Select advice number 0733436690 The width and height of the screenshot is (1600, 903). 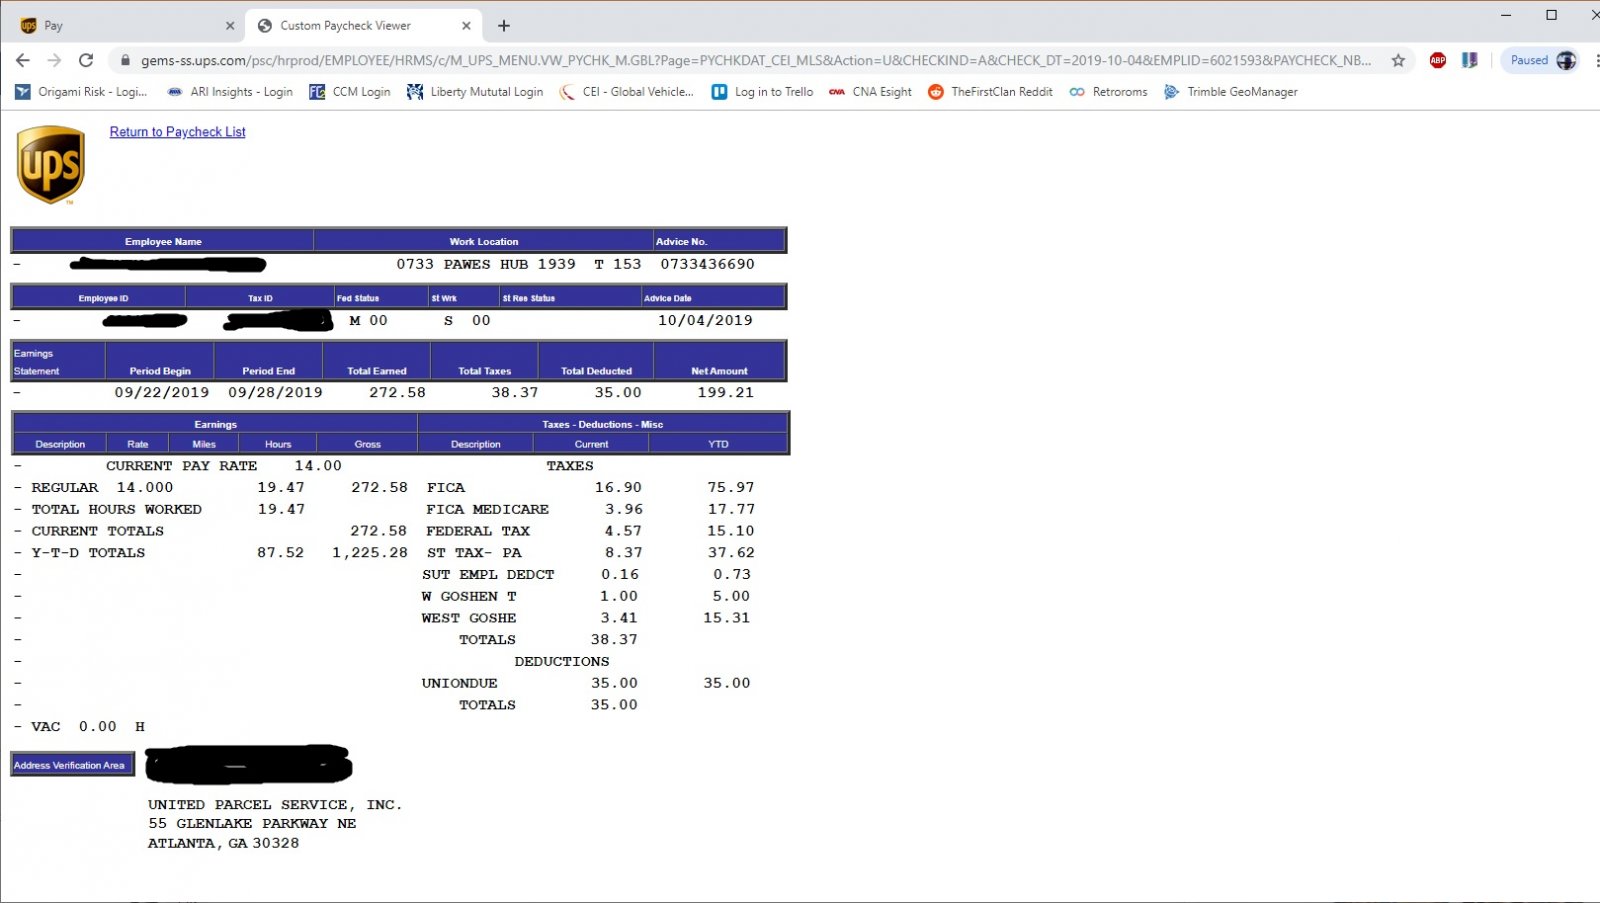point(707,264)
